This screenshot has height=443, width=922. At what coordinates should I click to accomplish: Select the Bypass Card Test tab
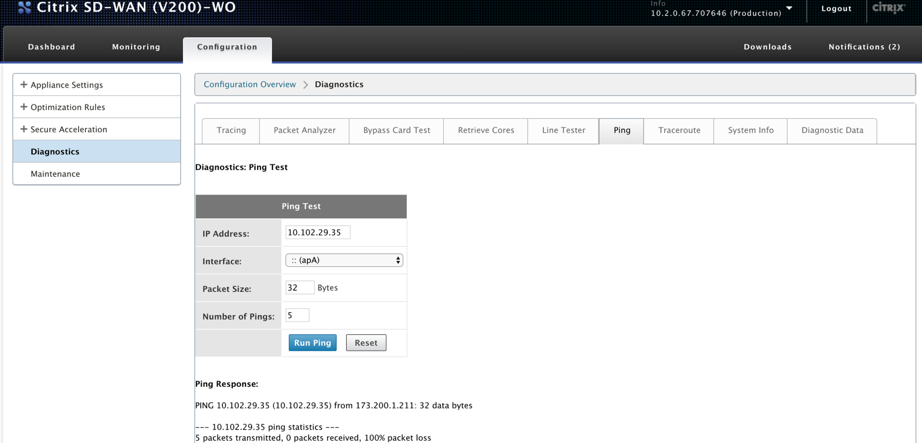pyautogui.click(x=396, y=131)
